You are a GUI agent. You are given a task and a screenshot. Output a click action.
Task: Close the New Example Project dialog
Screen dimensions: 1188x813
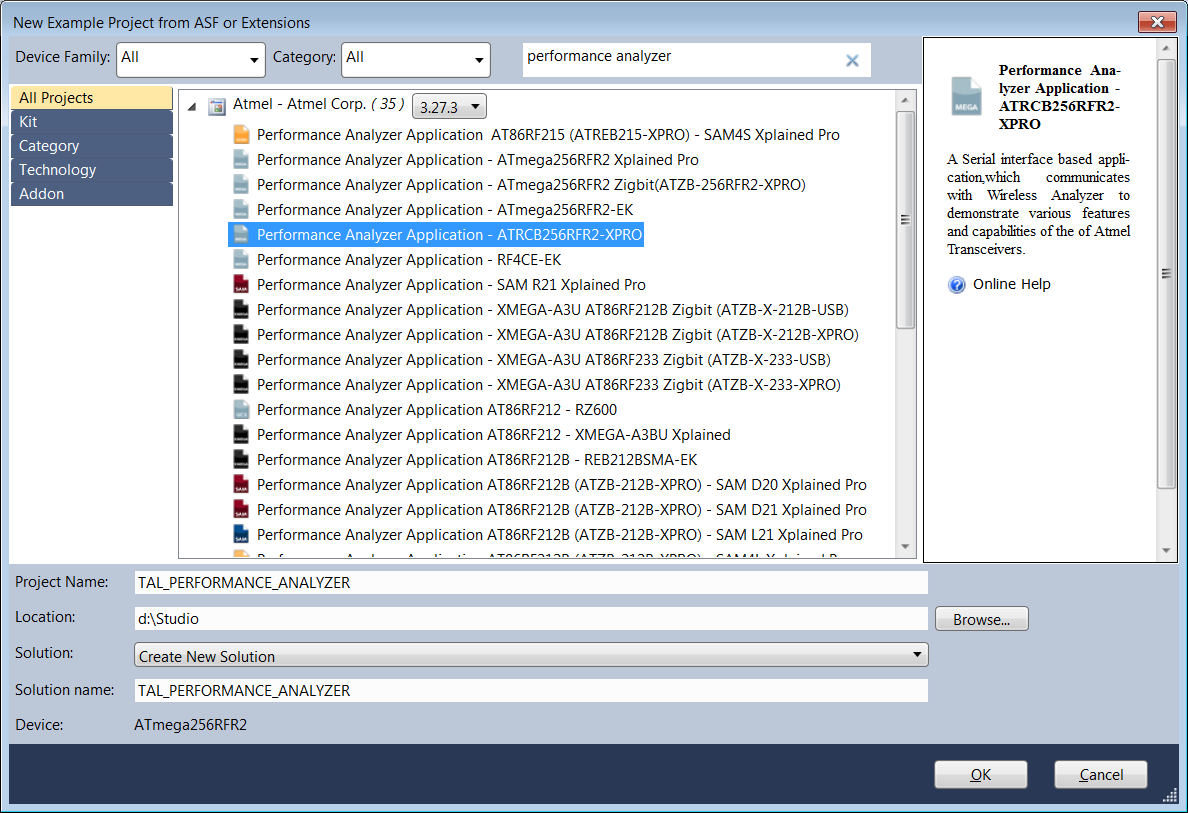click(x=1157, y=22)
